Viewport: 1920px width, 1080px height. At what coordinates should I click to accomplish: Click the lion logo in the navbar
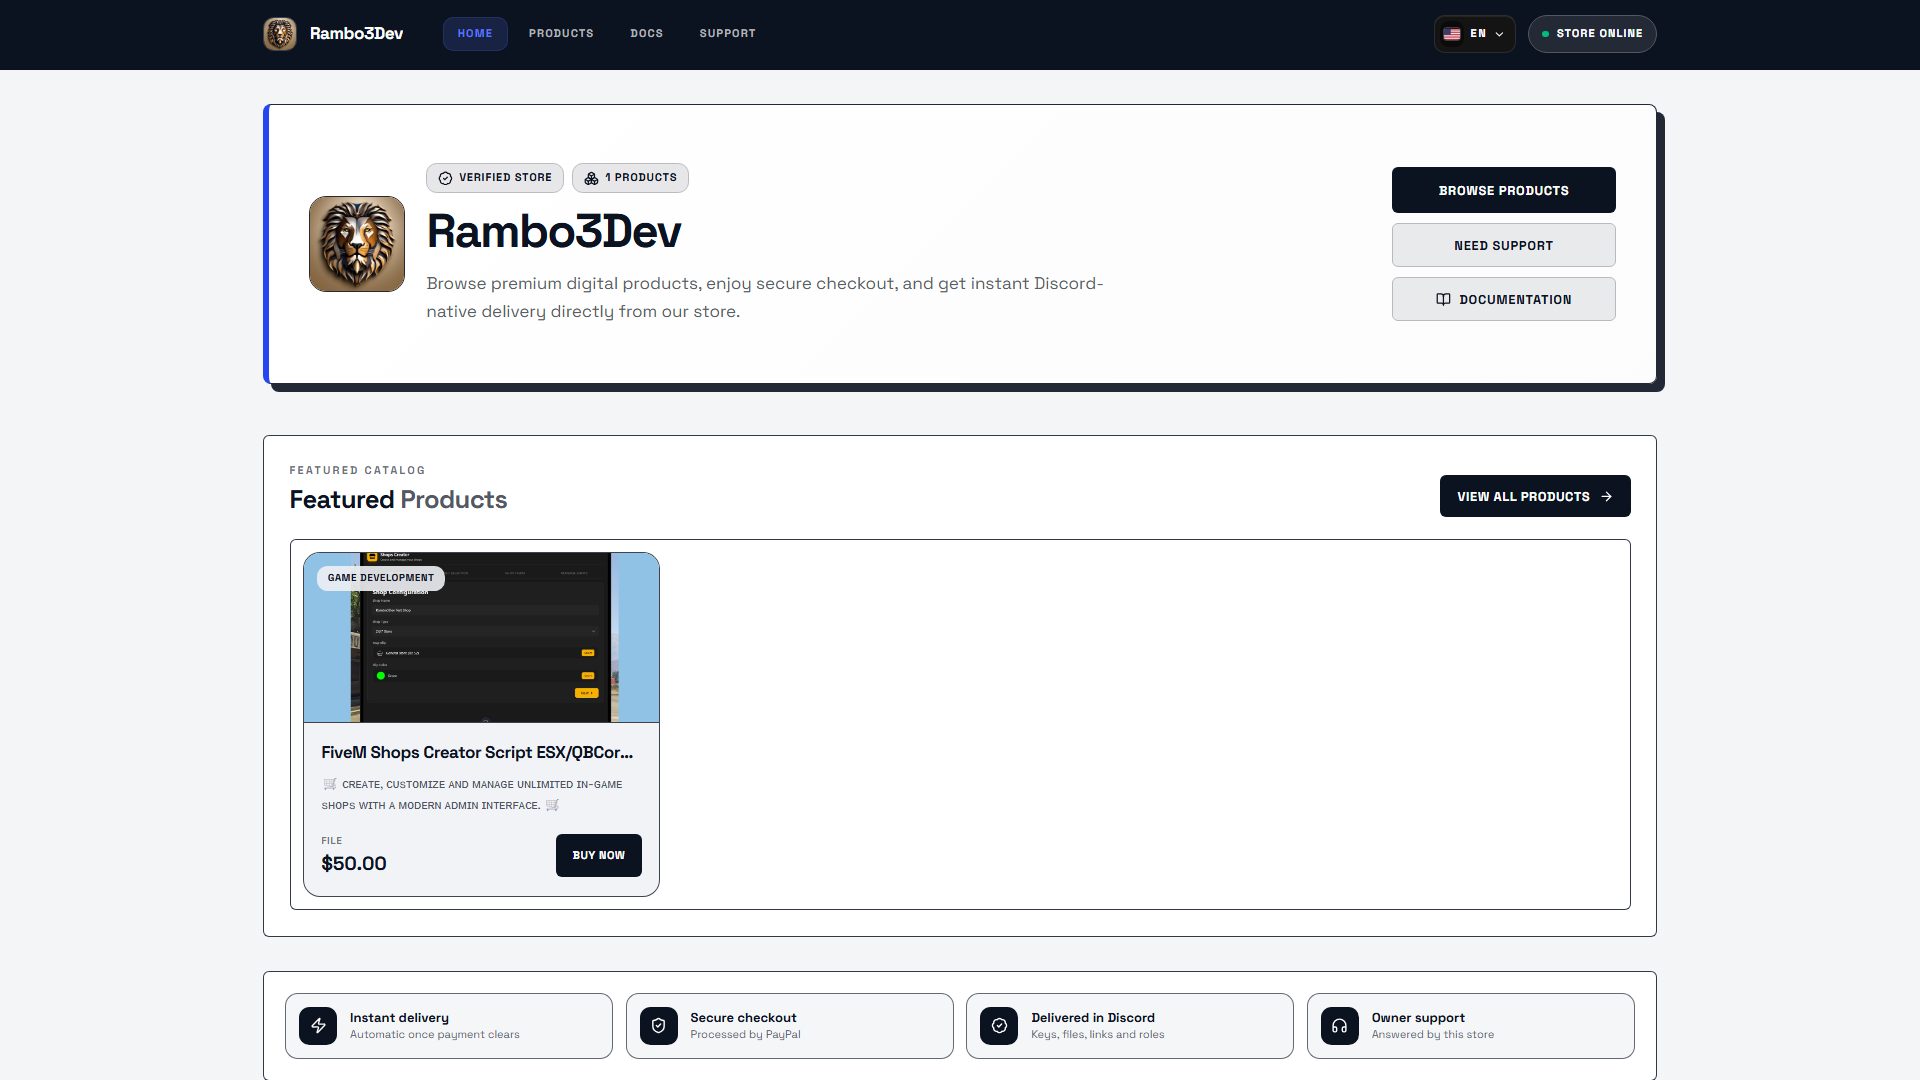click(280, 34)
